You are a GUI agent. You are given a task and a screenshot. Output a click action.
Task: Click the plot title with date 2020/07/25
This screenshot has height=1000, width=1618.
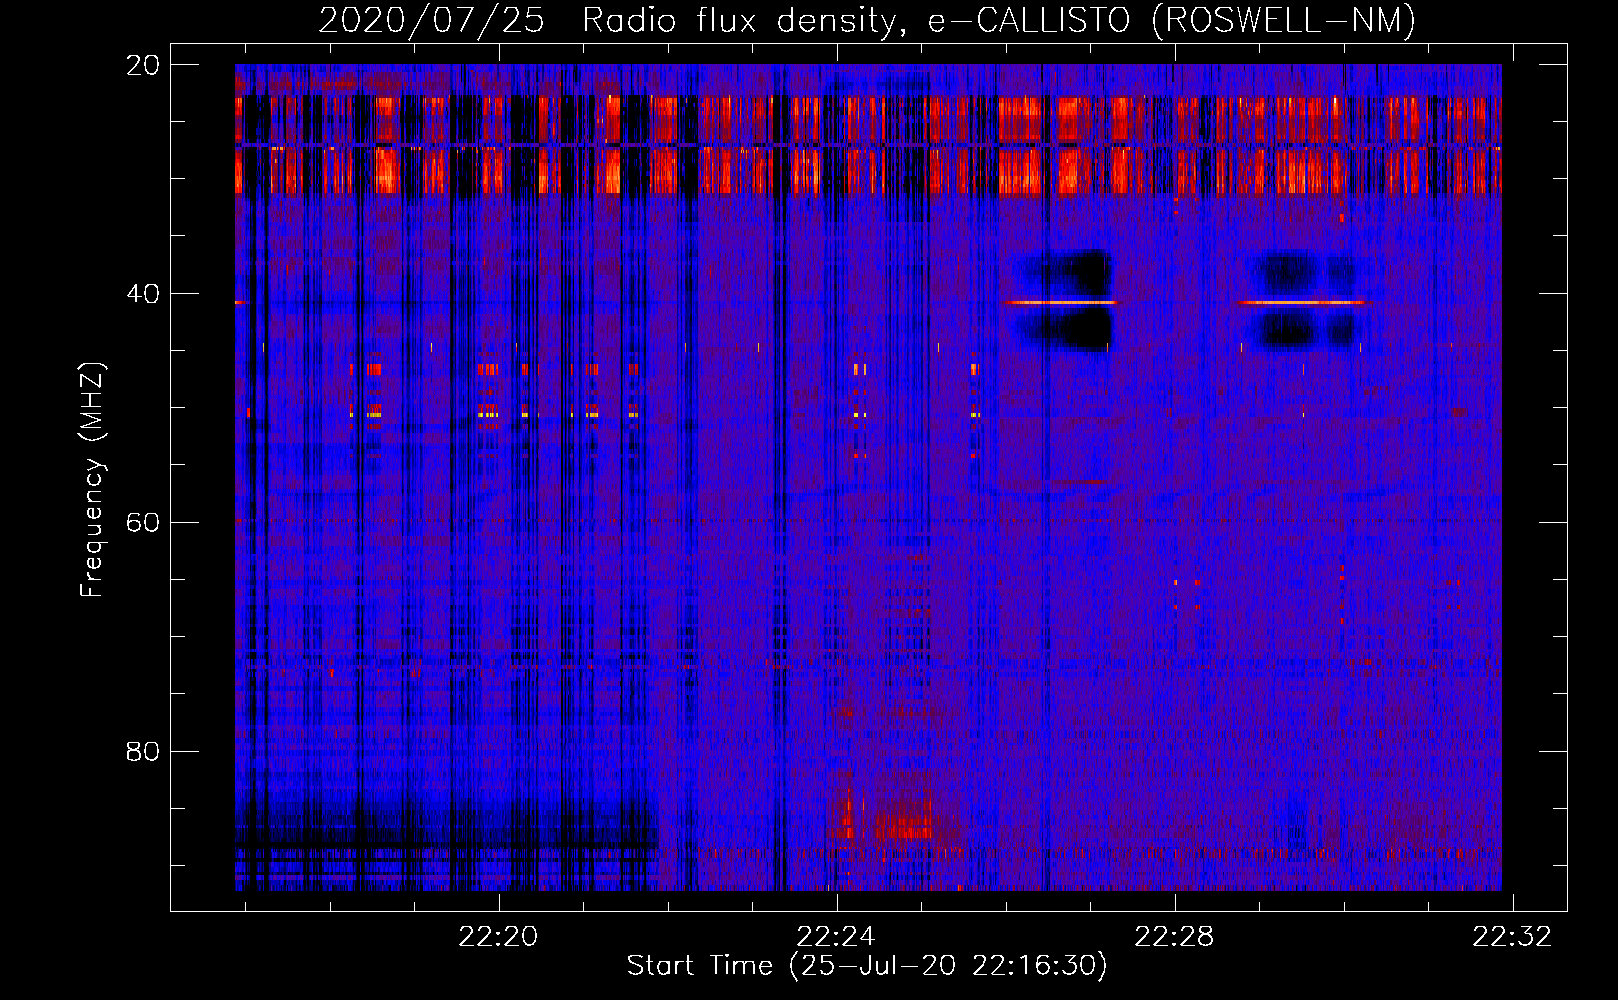[x=867, y=20]
